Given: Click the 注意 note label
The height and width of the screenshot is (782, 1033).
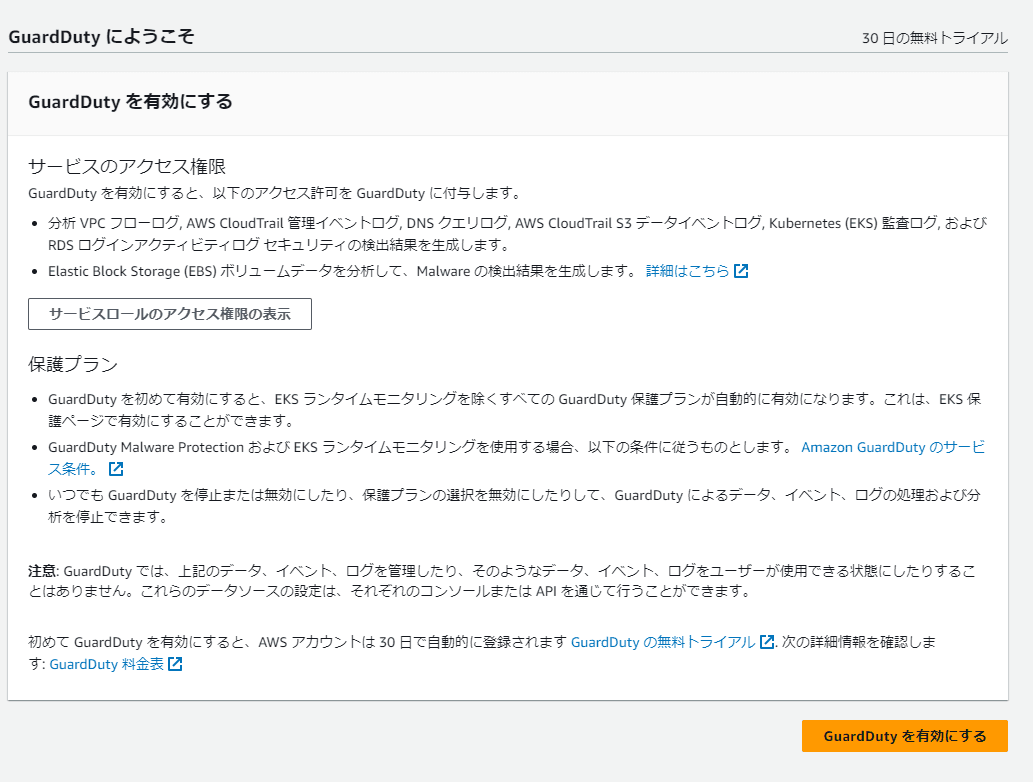Looking at the screenshot, I should (x=43, y=571).
